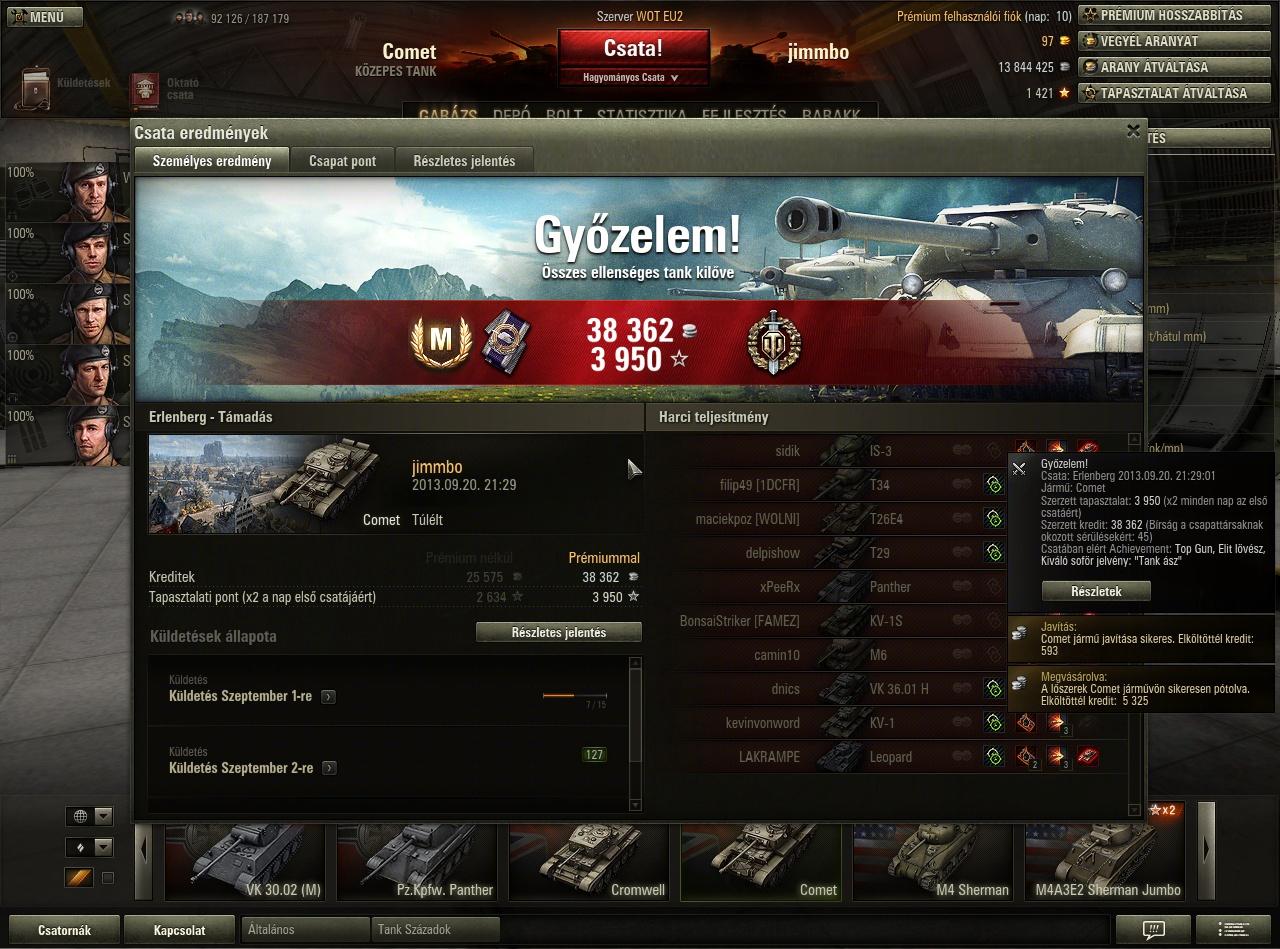Open the vehicle type filter dropdown
Image resolution: width=1280 pixels, height=949 pixels.
[90, 847]
